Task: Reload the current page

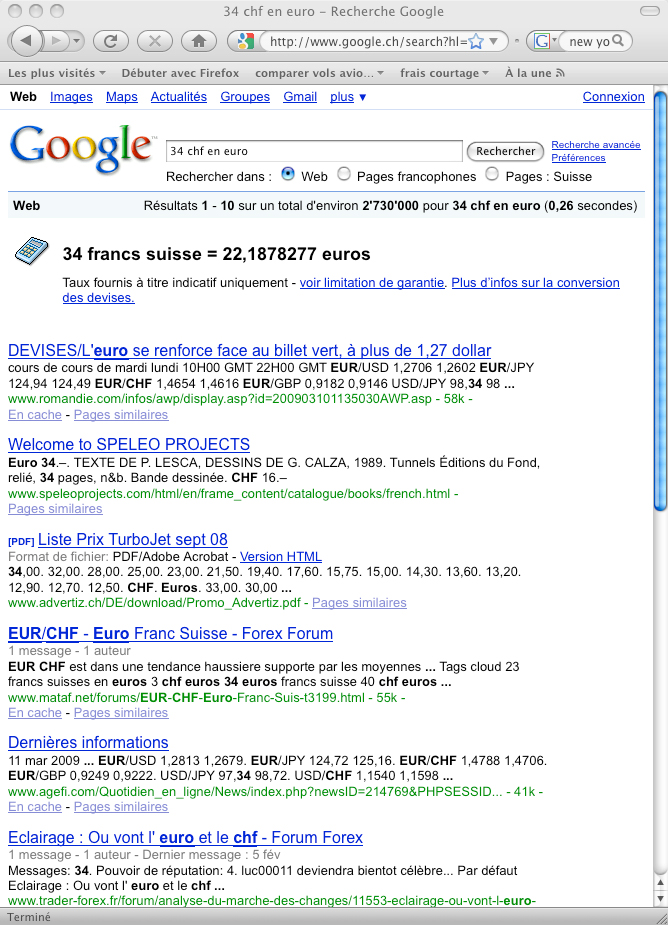Action: [111, 41]
